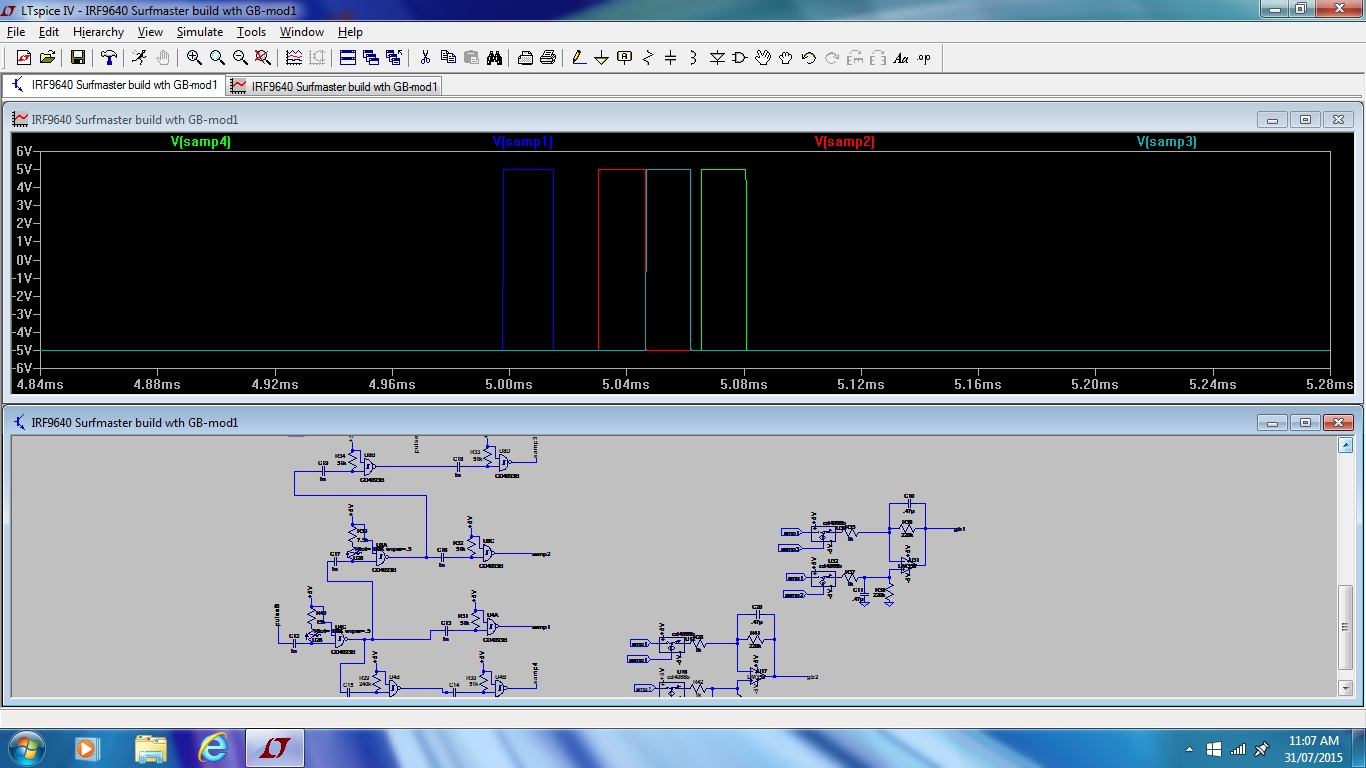Screen dimensions: 1366x768
Task: Select the Diode component tool
Action: [x=716, y=58]
